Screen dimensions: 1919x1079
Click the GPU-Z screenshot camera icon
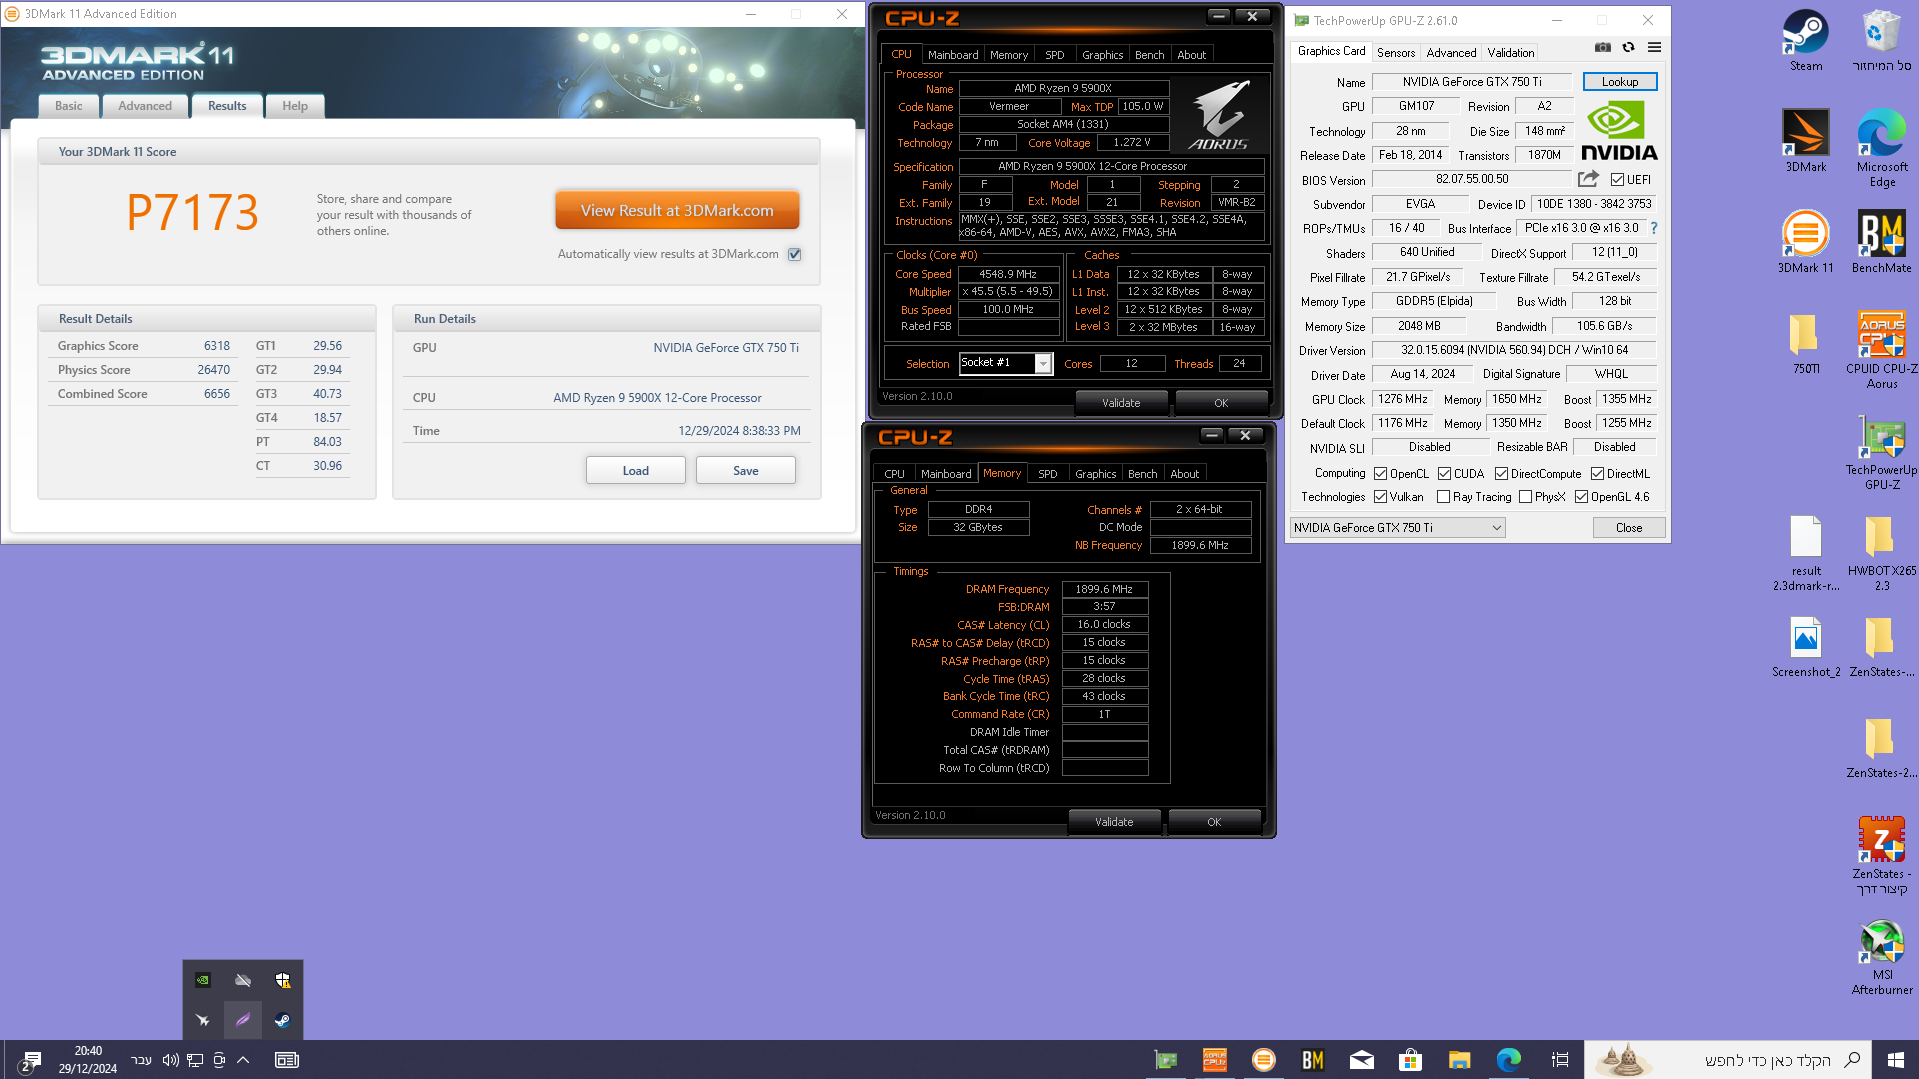[1602, 47]
